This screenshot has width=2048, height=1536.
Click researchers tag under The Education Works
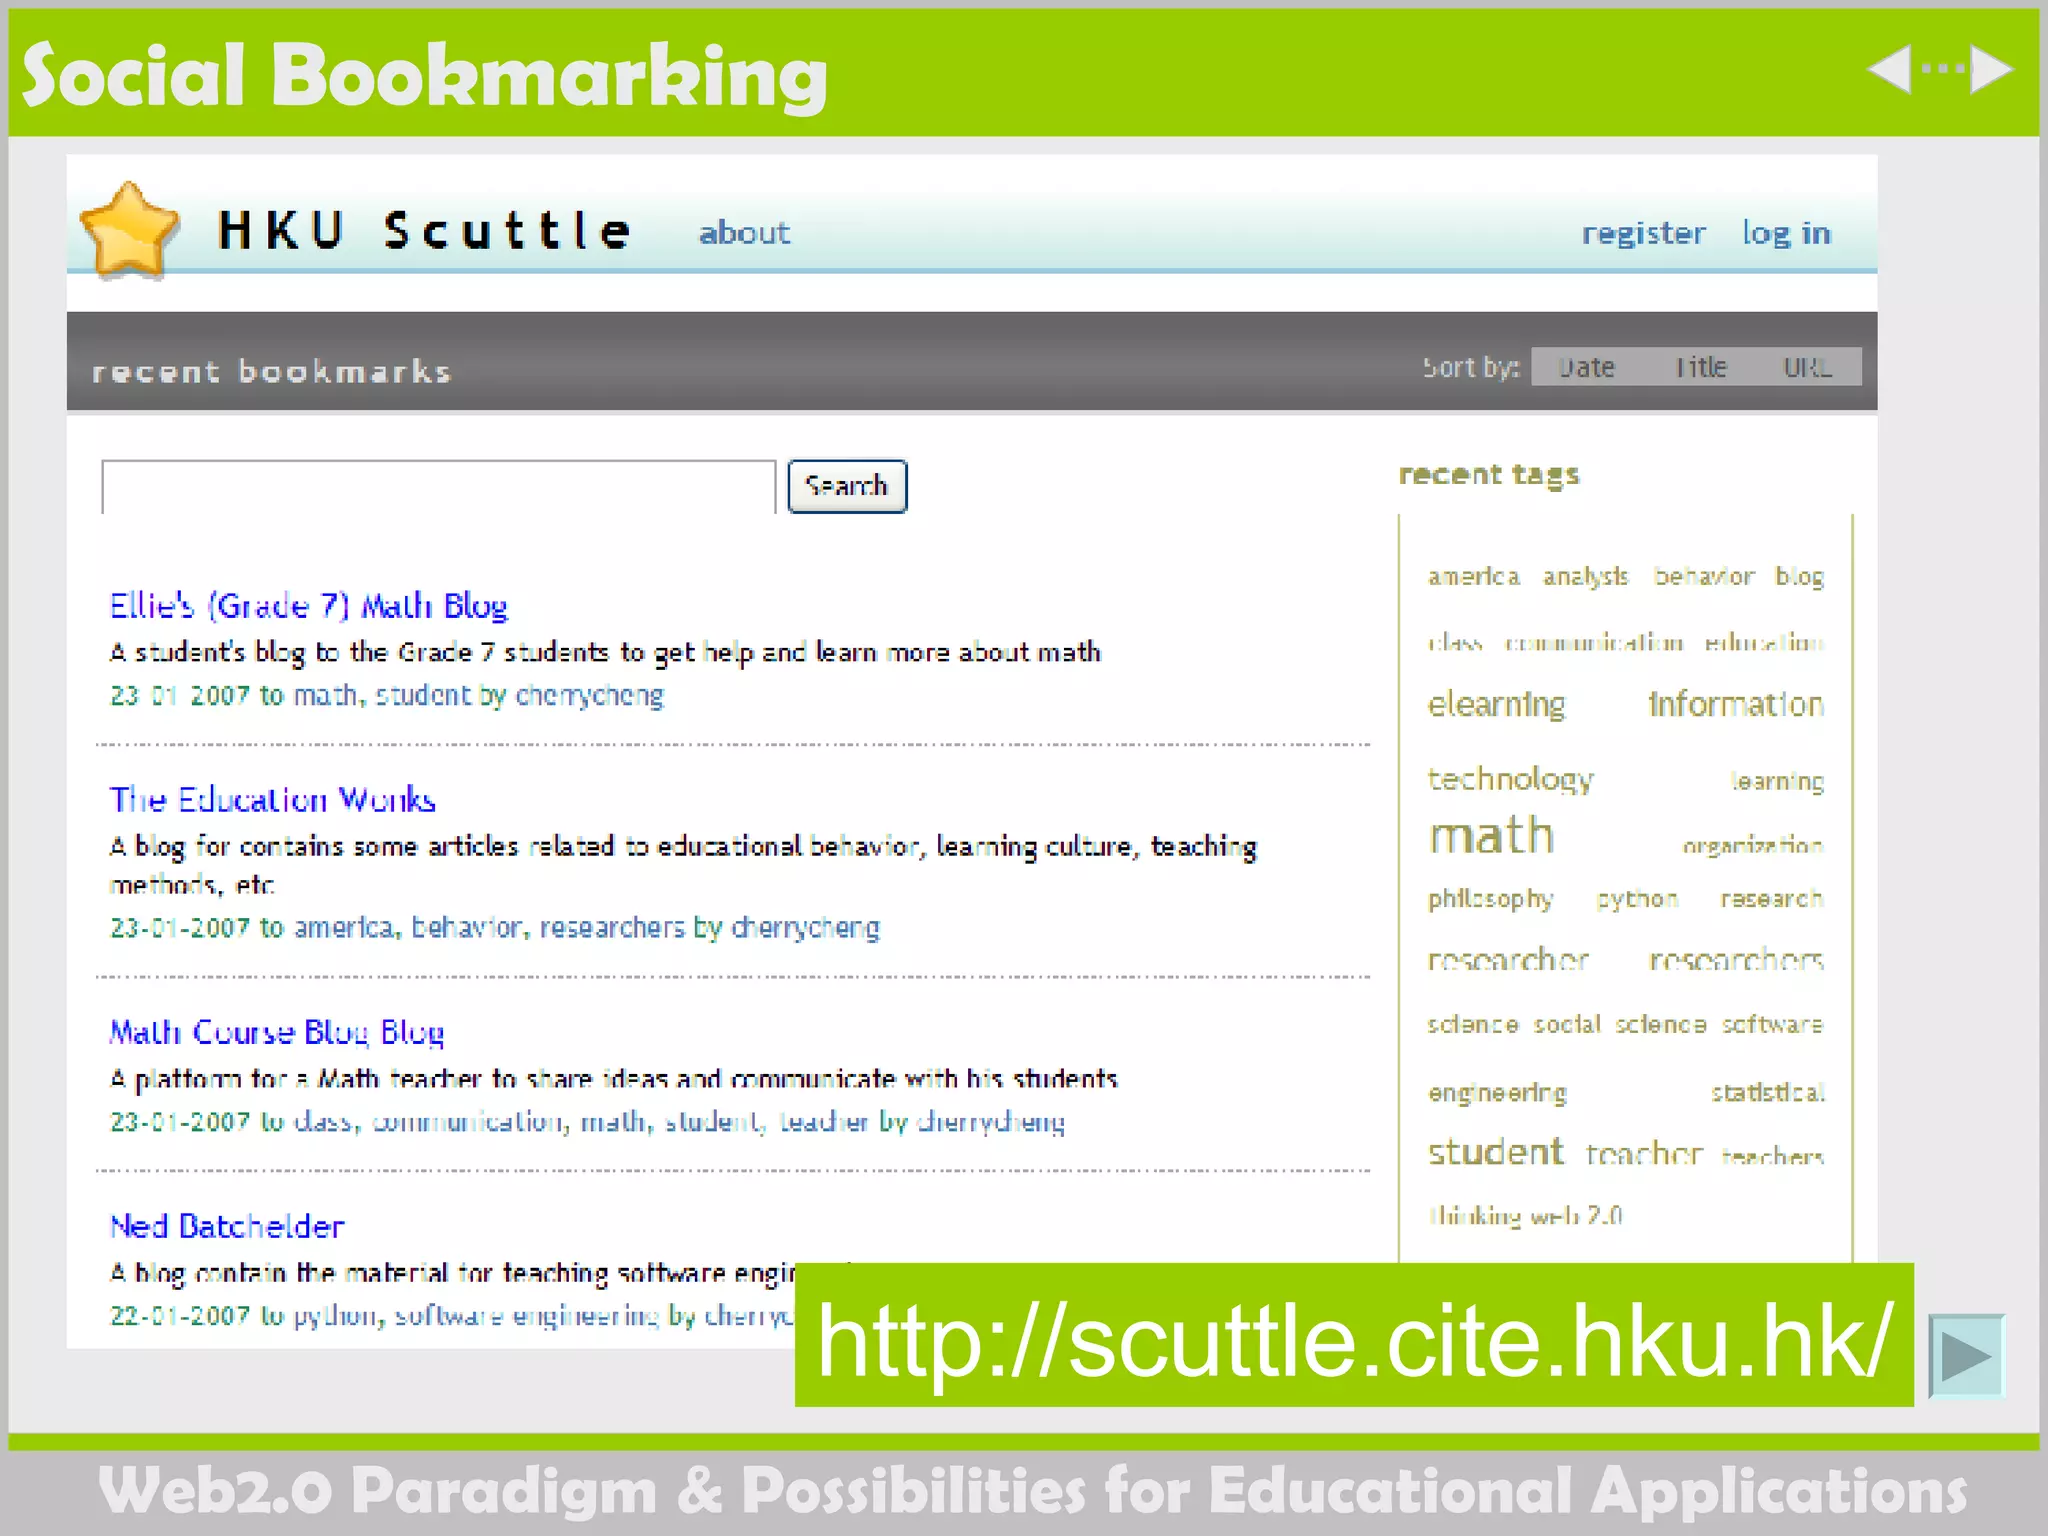[612, 928]
